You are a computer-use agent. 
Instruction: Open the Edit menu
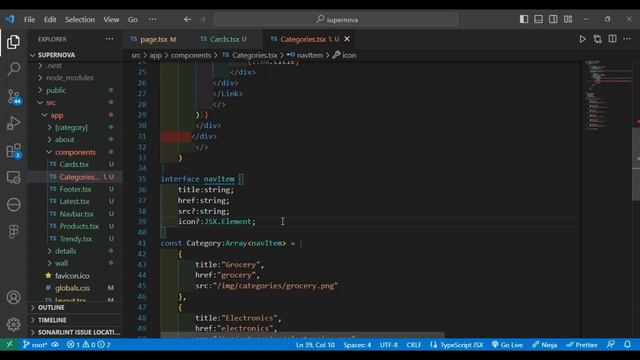tap(50, 19)
